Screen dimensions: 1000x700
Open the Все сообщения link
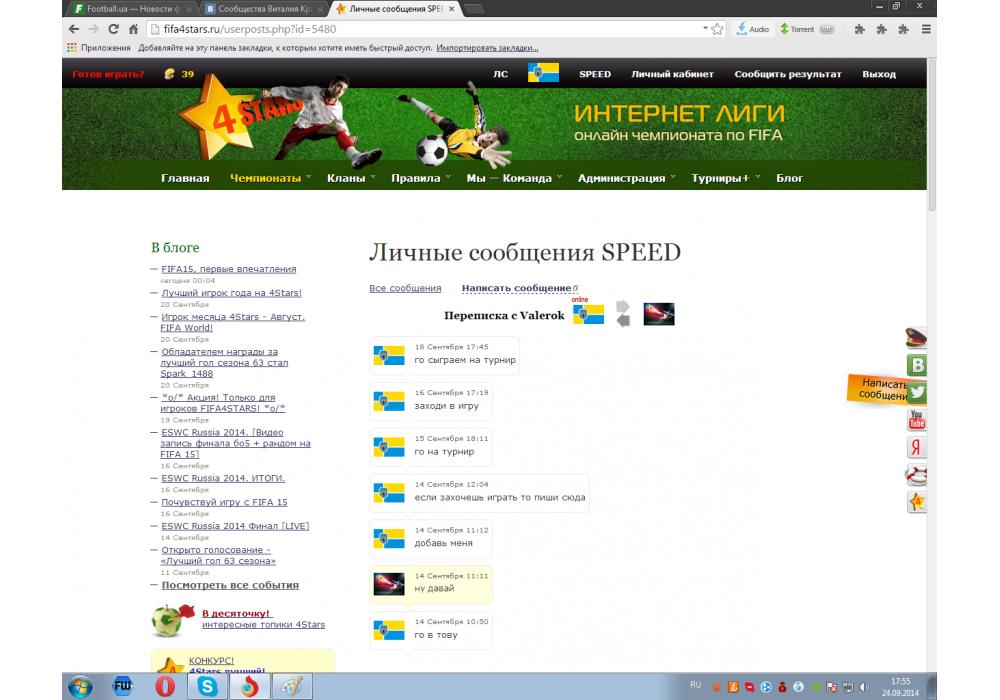[x=405, y=288]
